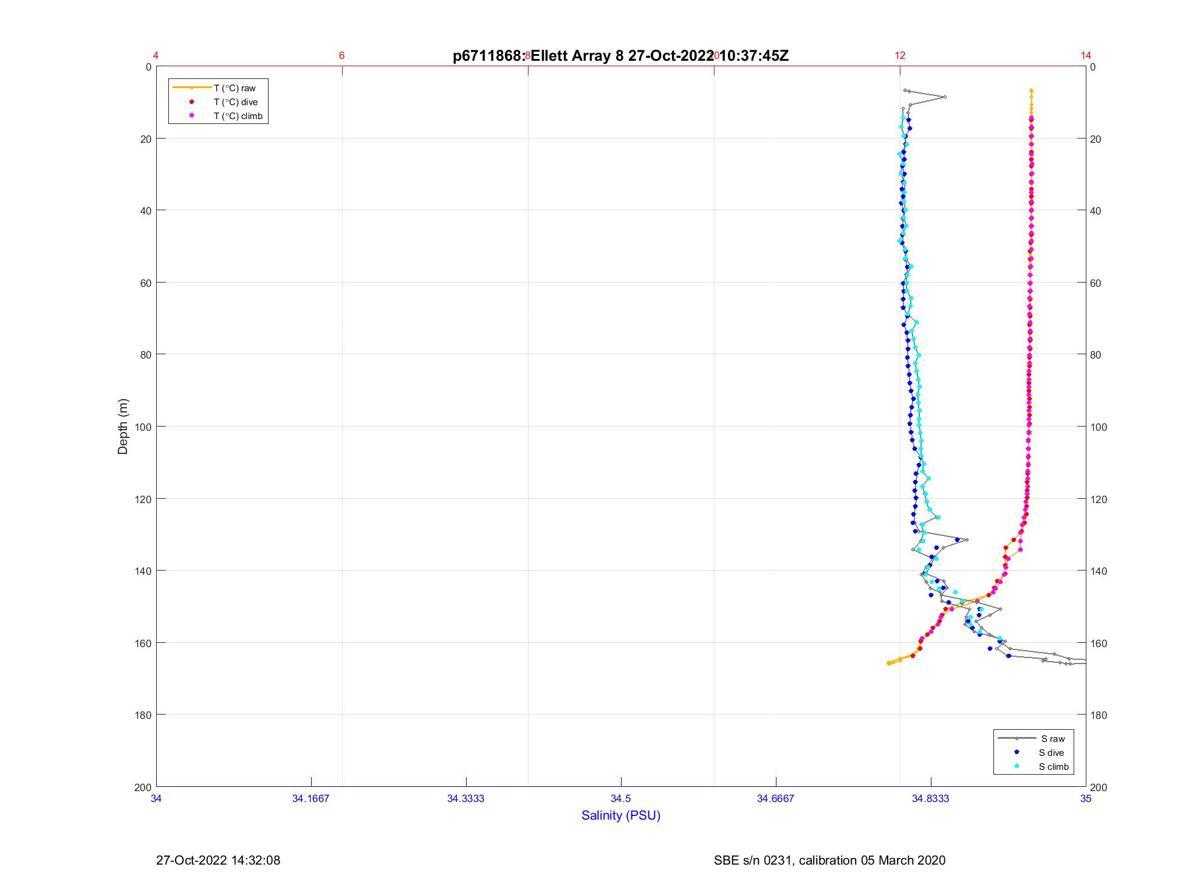1200x885 pixels.
Task: Click the left depth axis tick 200
Action: [144, 787]
